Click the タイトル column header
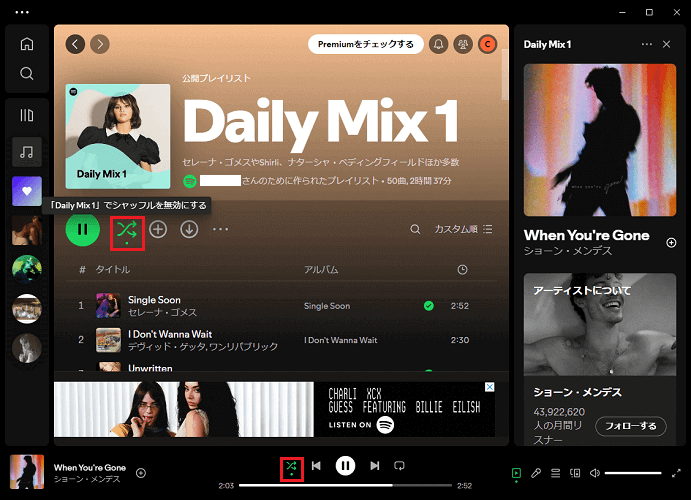This screenshot has height=500, width=691. [x=113, y=269]
